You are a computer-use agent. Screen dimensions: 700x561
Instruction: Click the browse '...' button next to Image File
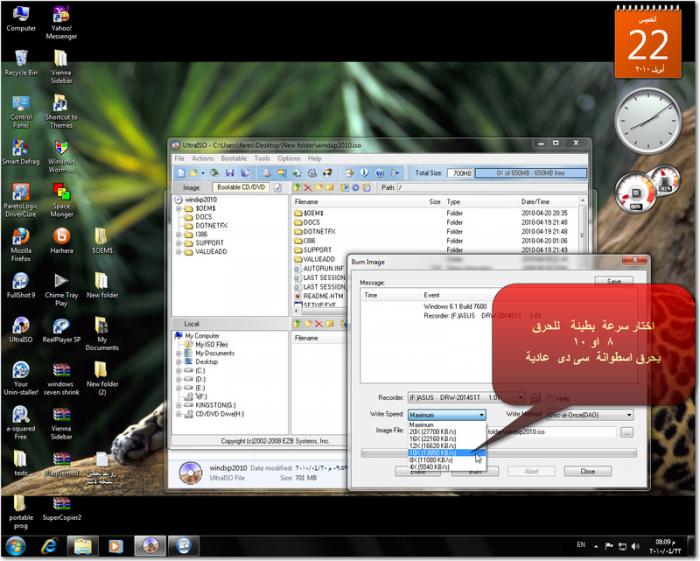(627, 432)
